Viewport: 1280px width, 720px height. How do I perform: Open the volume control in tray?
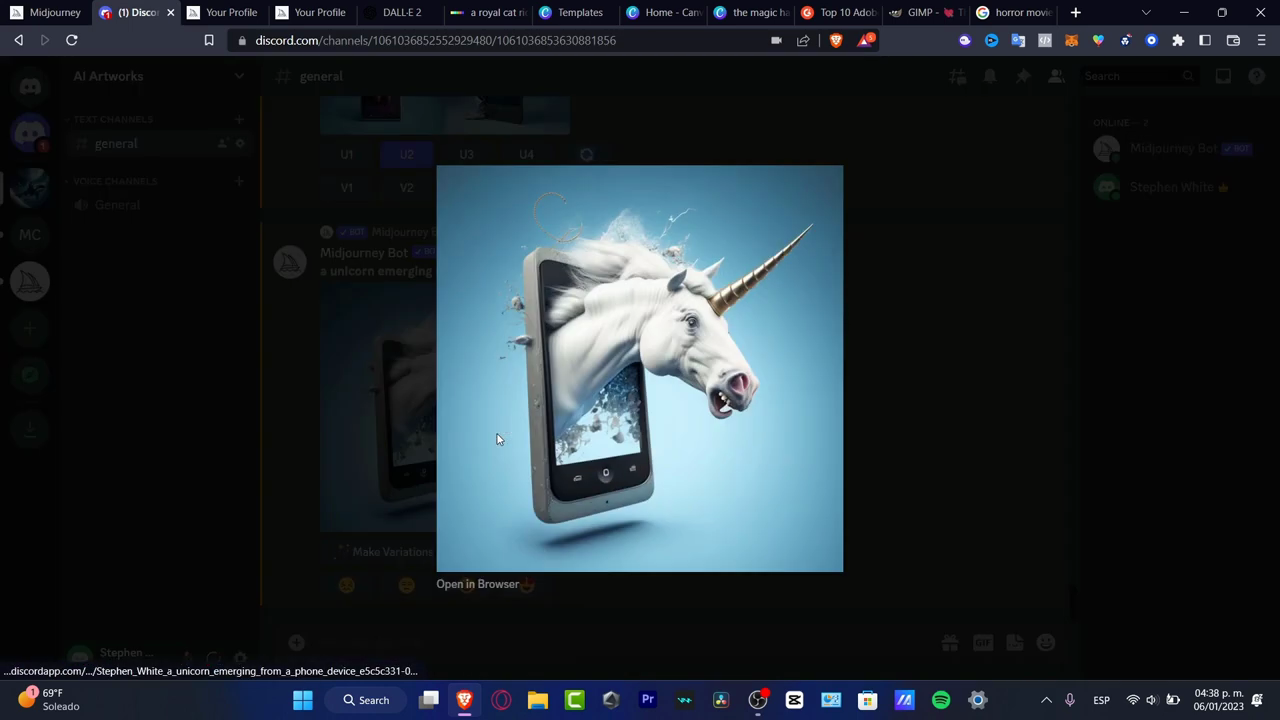point(1152,700)
